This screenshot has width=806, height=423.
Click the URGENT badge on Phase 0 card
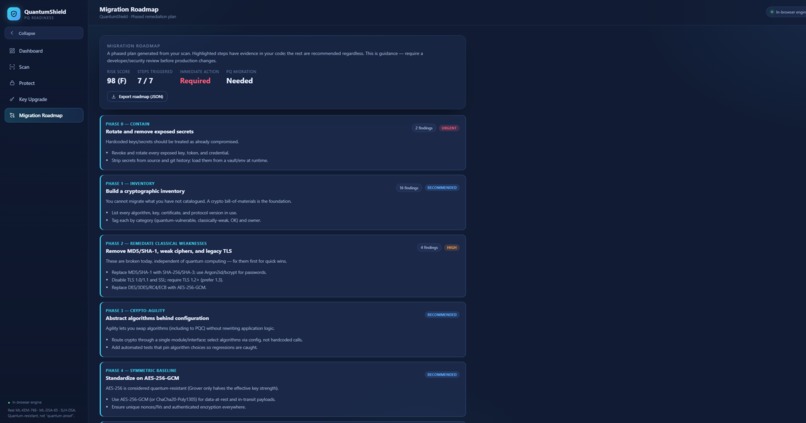[449, 128]
